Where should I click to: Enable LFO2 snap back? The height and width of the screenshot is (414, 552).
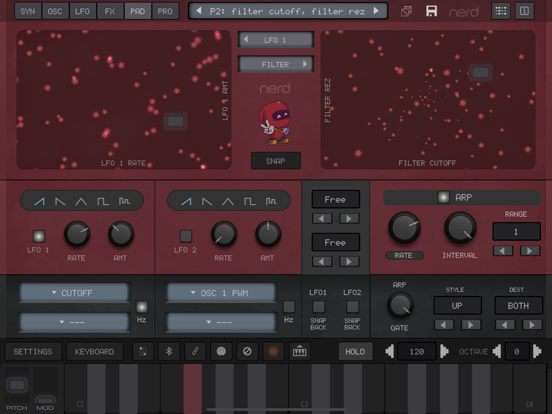point(352,307)
